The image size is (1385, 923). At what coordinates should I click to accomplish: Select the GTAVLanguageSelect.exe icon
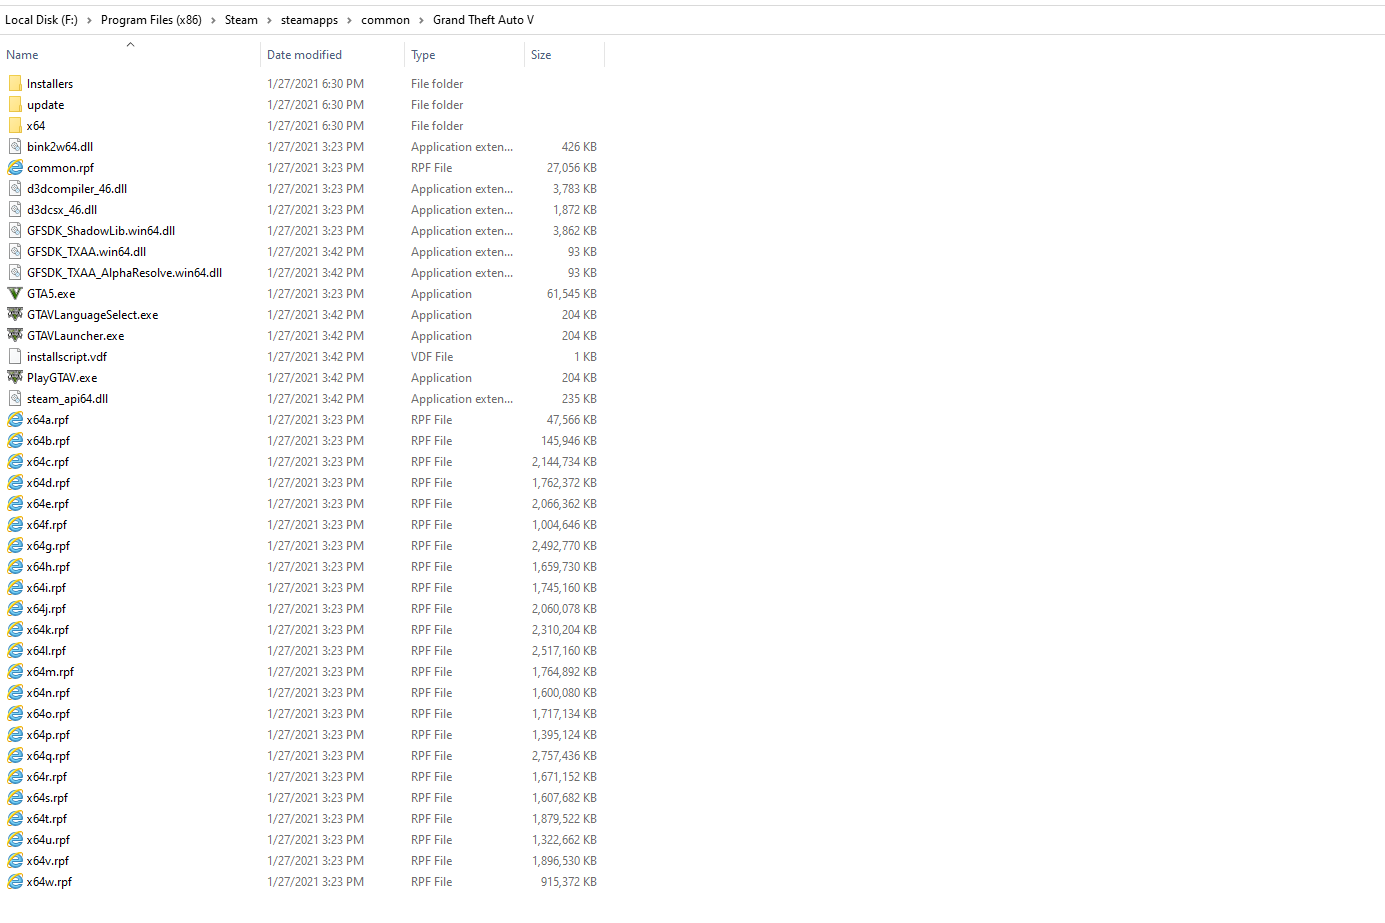pos(15,314)
